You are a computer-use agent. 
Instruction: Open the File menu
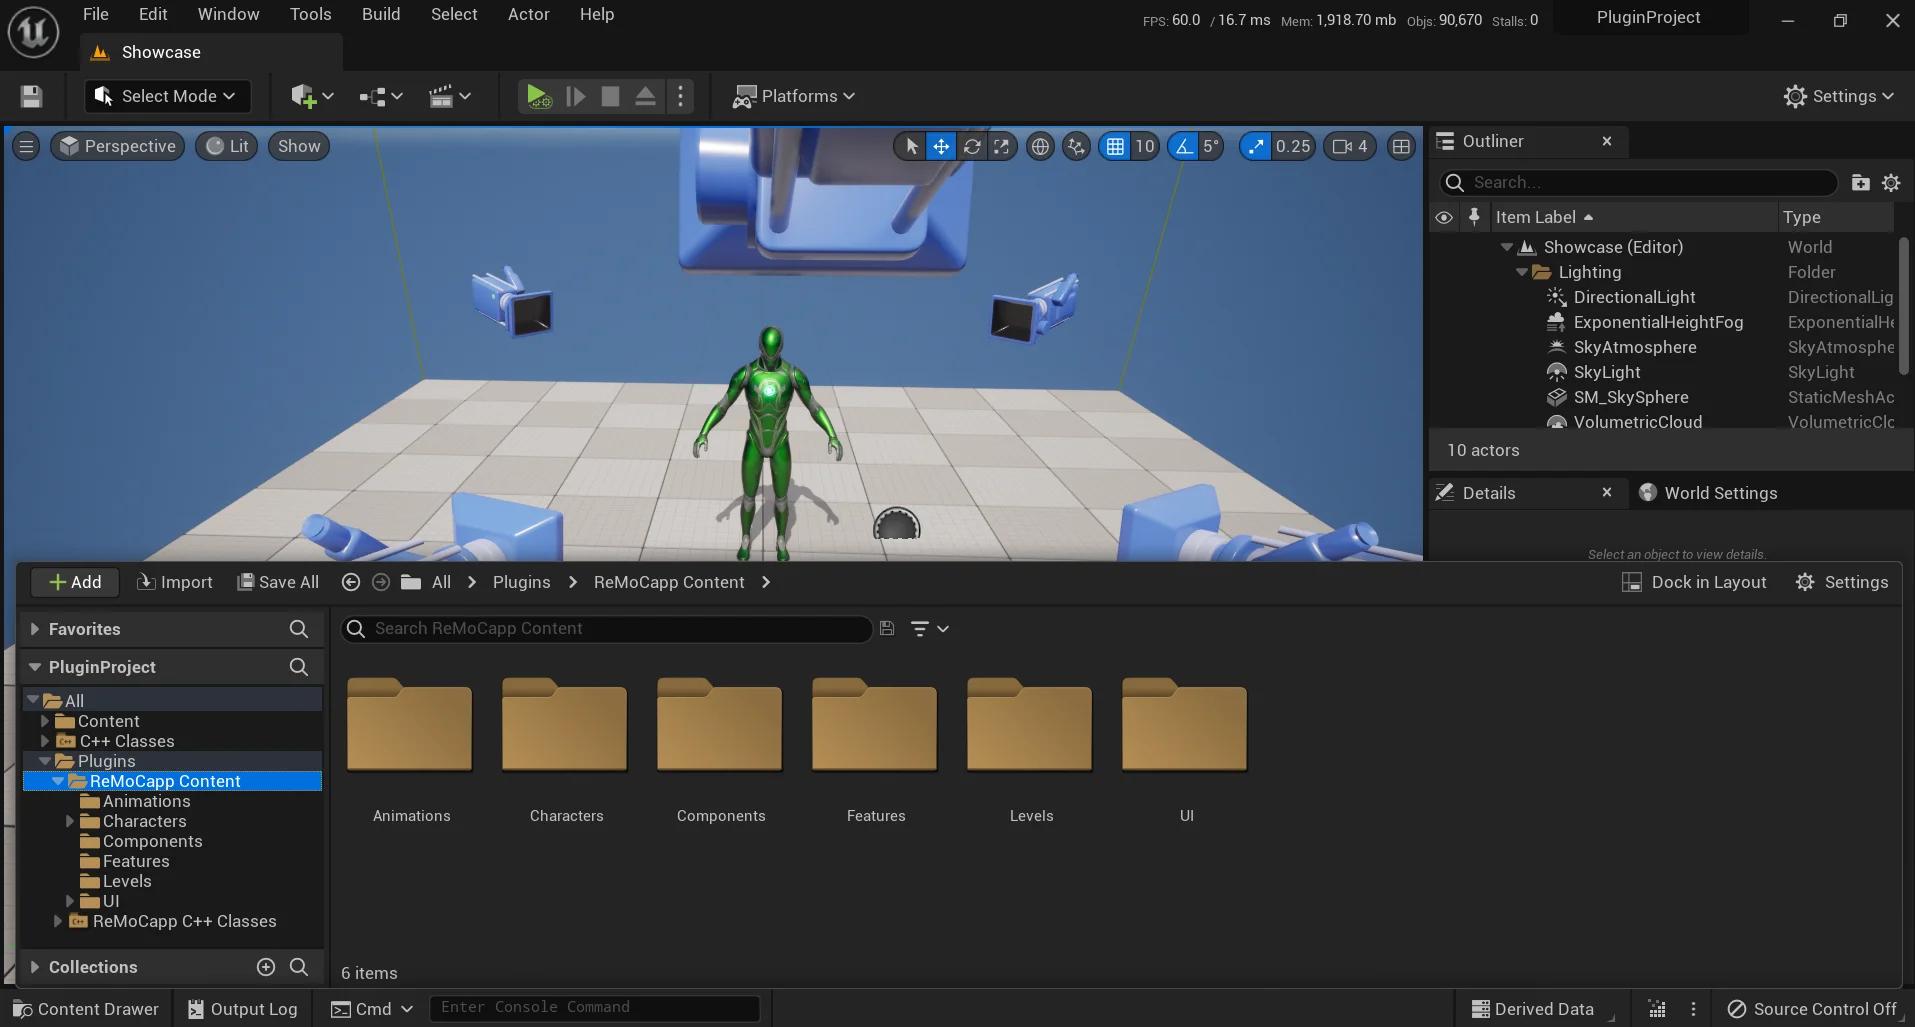pyautogui.click(x=96, y=14)
